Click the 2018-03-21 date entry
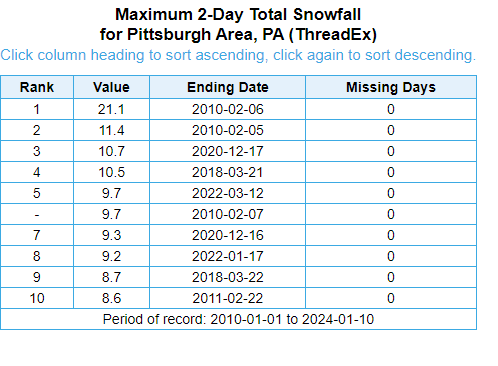This screenshot has width=498, height=366. click(228, 172)
